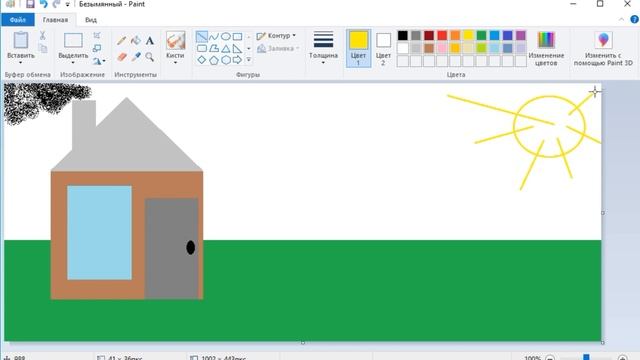Select the Text tool
This screenshot has width=640, height=360.
click(150, 40)
